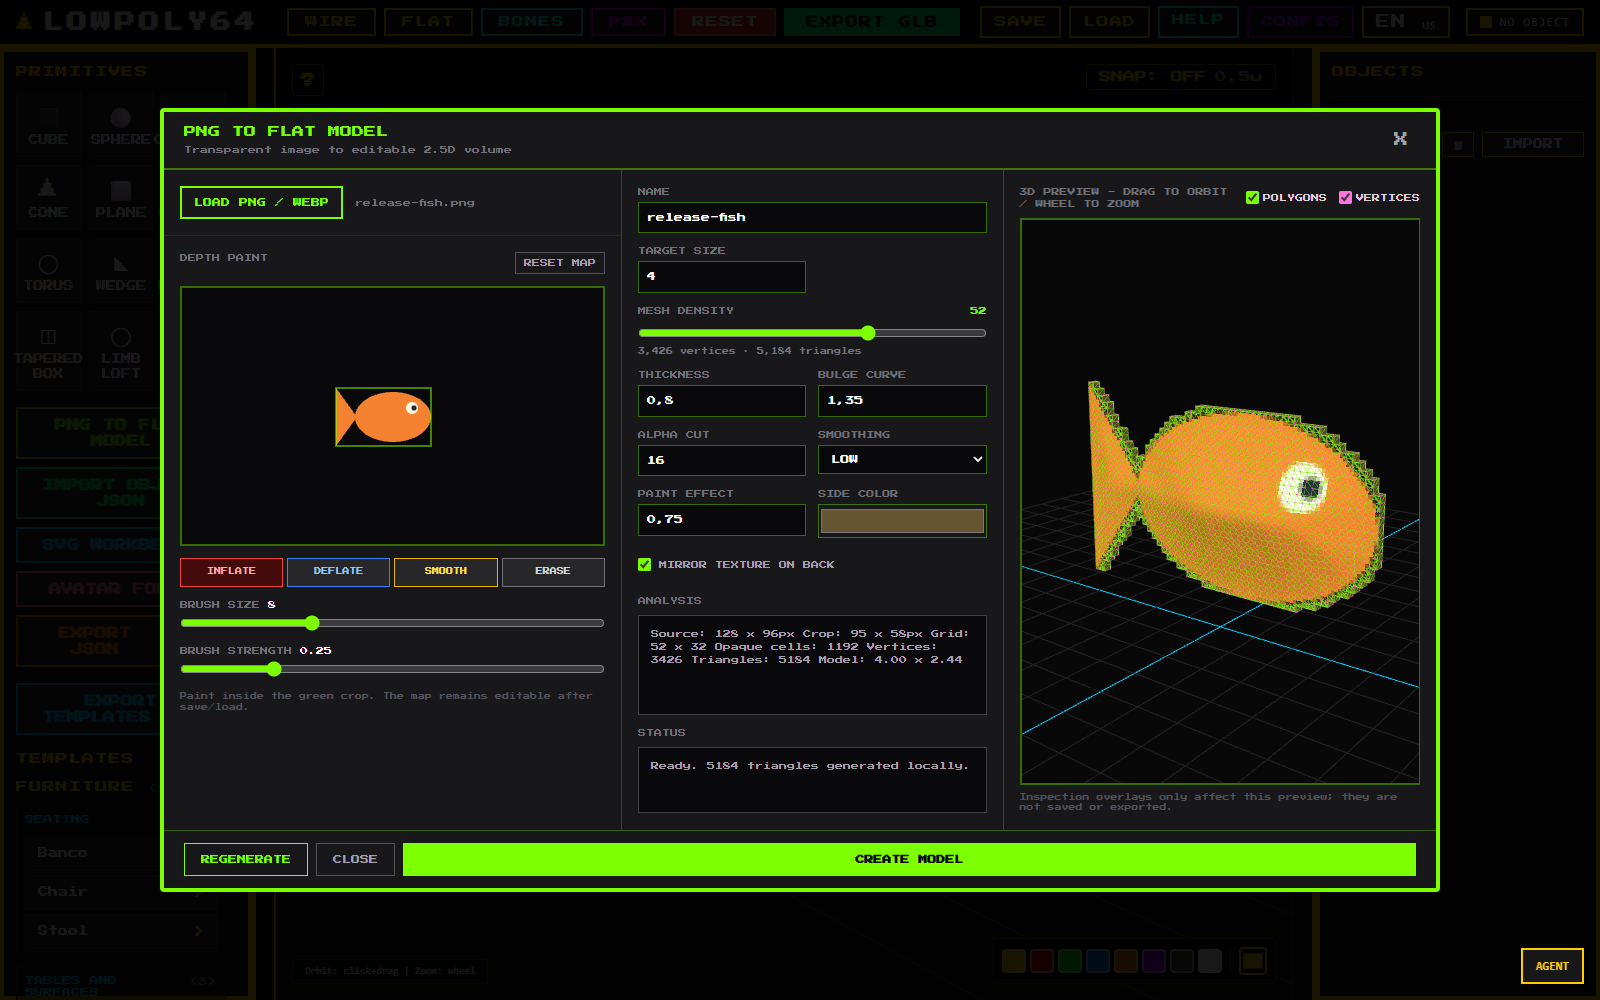Click the Export GLB button
The image size is (1600, 1000).
(x=871, y=21)
